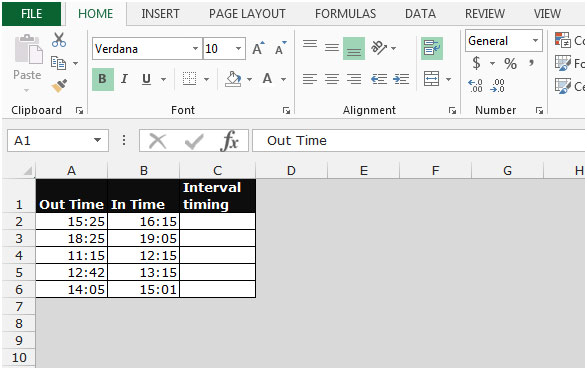The height and width of the screenshot is (370, 587).
Task: Open the FILE tab
Action: [31, 14]
